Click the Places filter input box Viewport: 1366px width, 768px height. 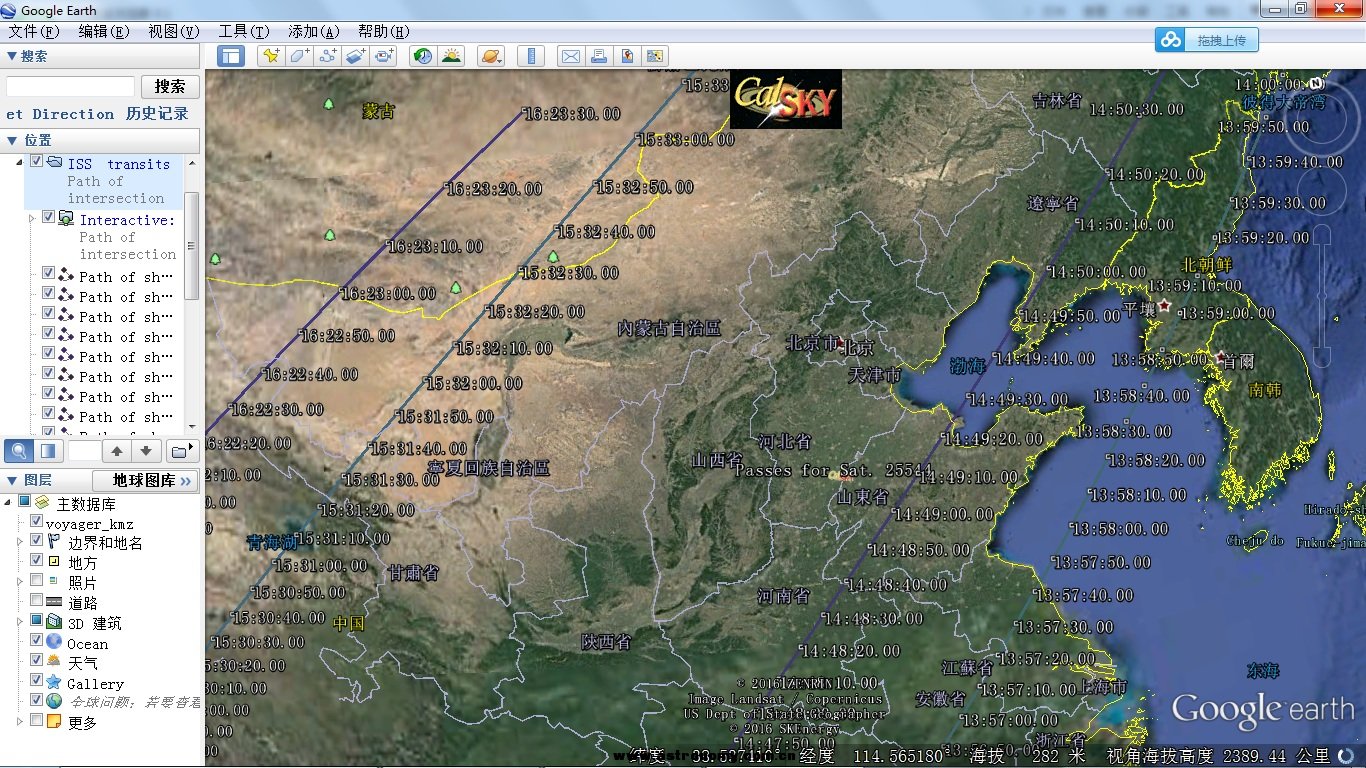pyautogui.click(x=84, y=451)
